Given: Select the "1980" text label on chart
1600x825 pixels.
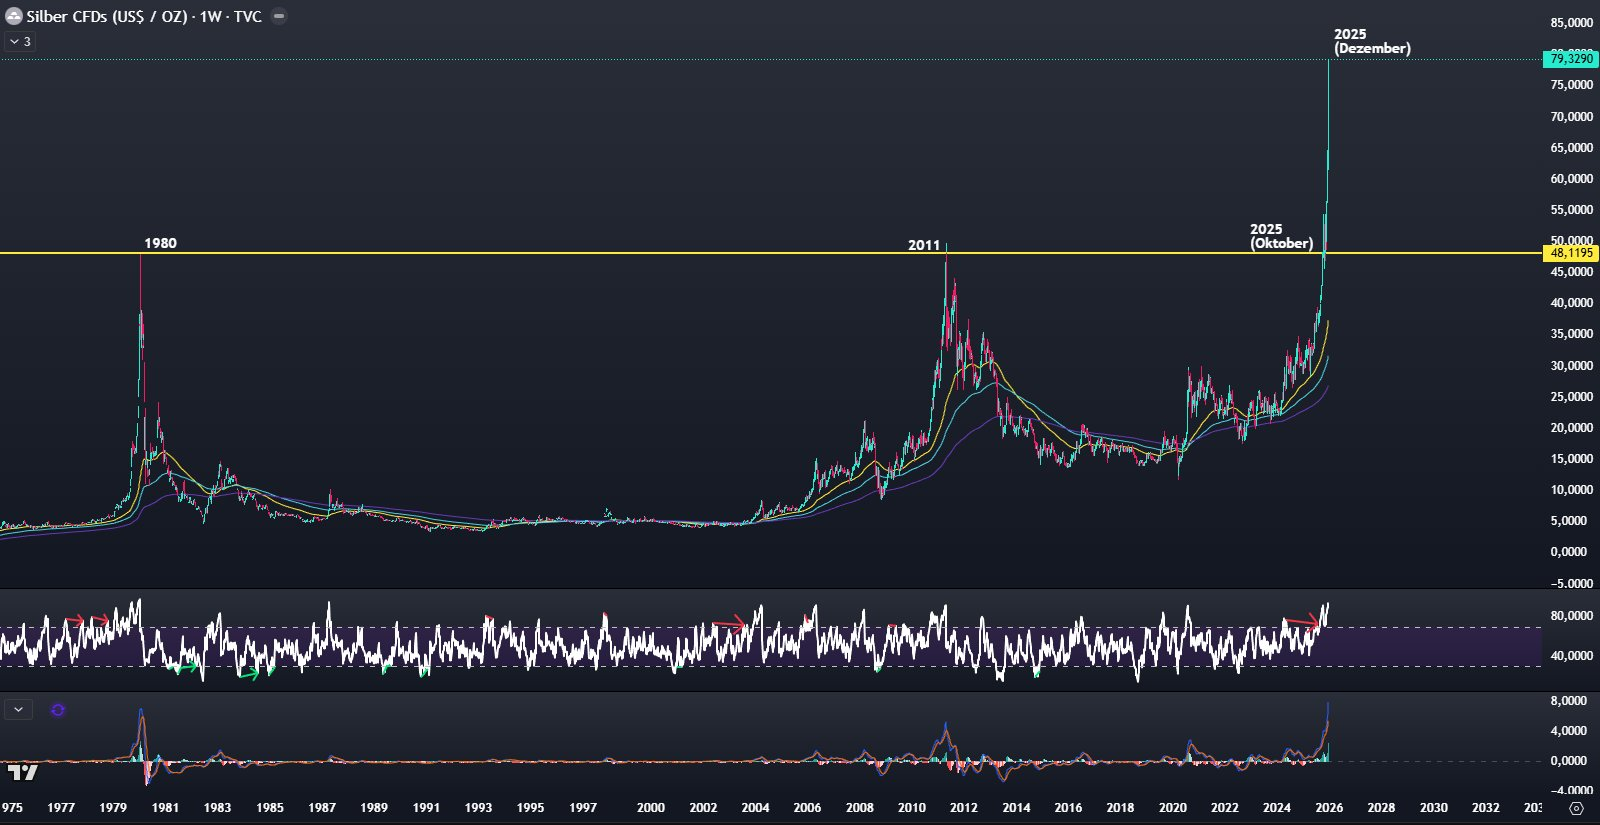Looking at the screenshot, I should tap(160, 243).
